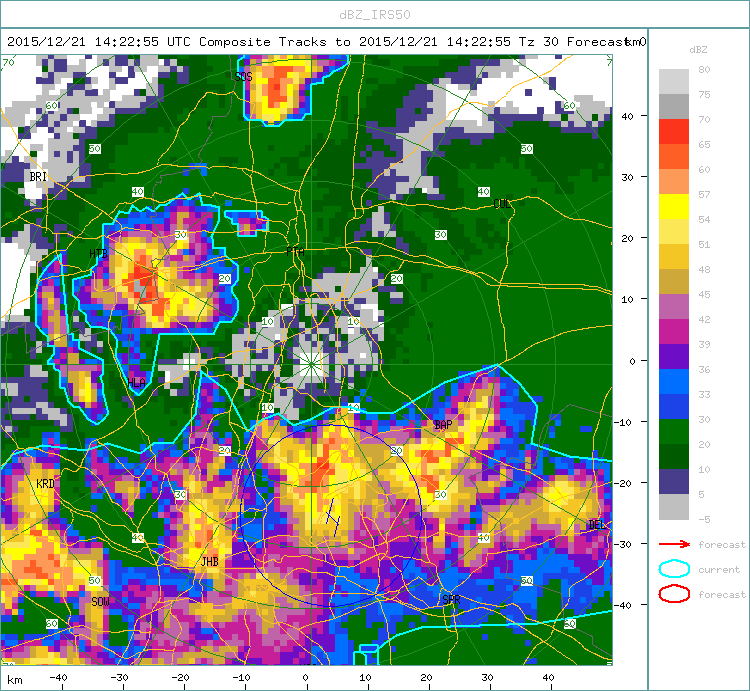Click the KRD station label
This screenshot has width=750, height=691.
(x=45, y=483)
